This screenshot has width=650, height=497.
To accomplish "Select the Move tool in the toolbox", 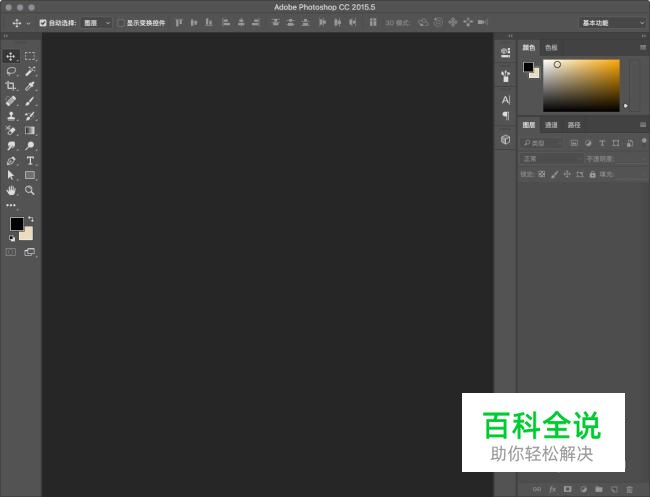I will (x=11, y=57).
